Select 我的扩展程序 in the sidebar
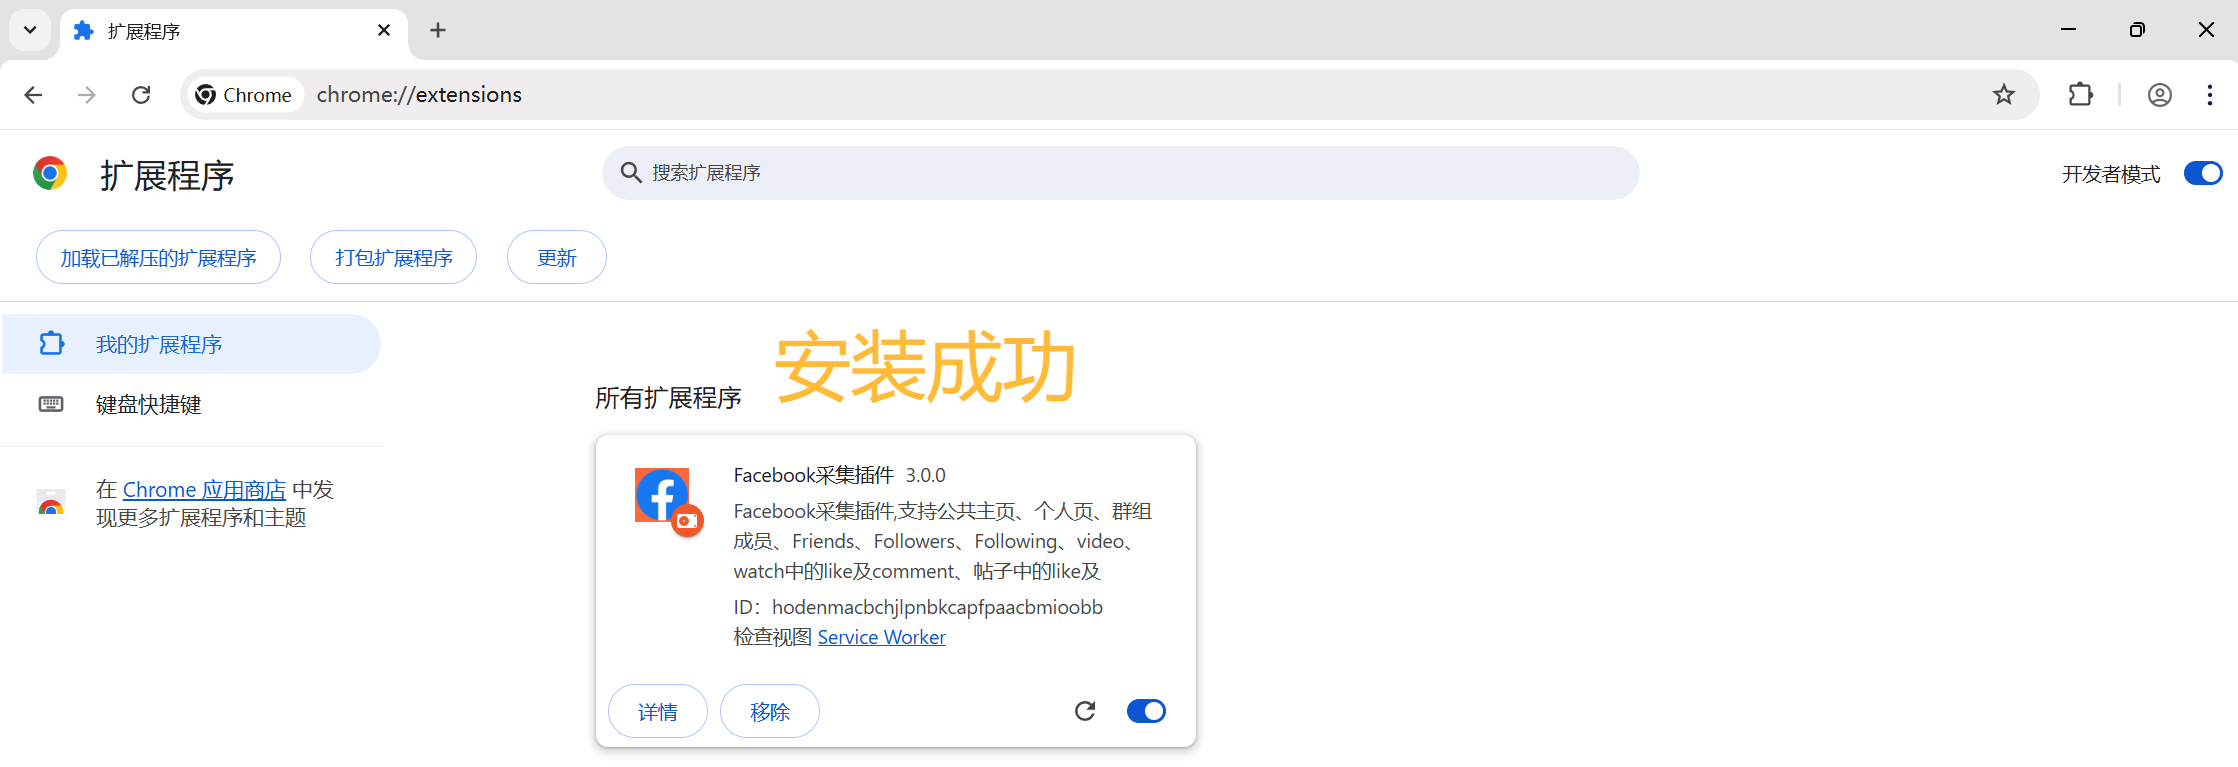This screenshot has height=767, width=2238. pyautogui.click(x=190, y=344)
